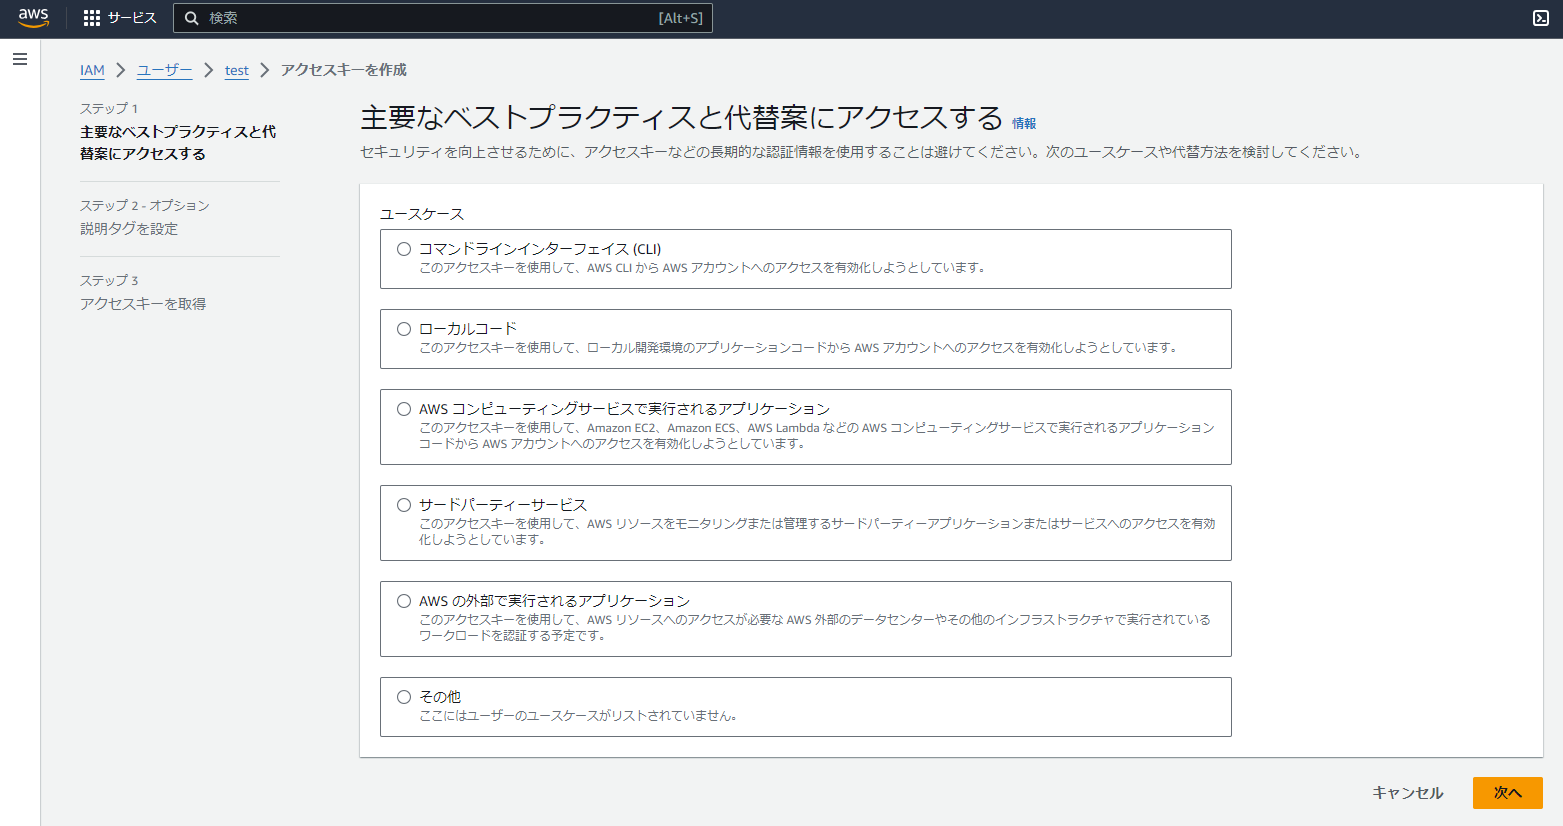This screenshot has height=826, width=1563.
Task: Click その他 description ここにはユーザーのユースケース text
Action: (578, 716)
